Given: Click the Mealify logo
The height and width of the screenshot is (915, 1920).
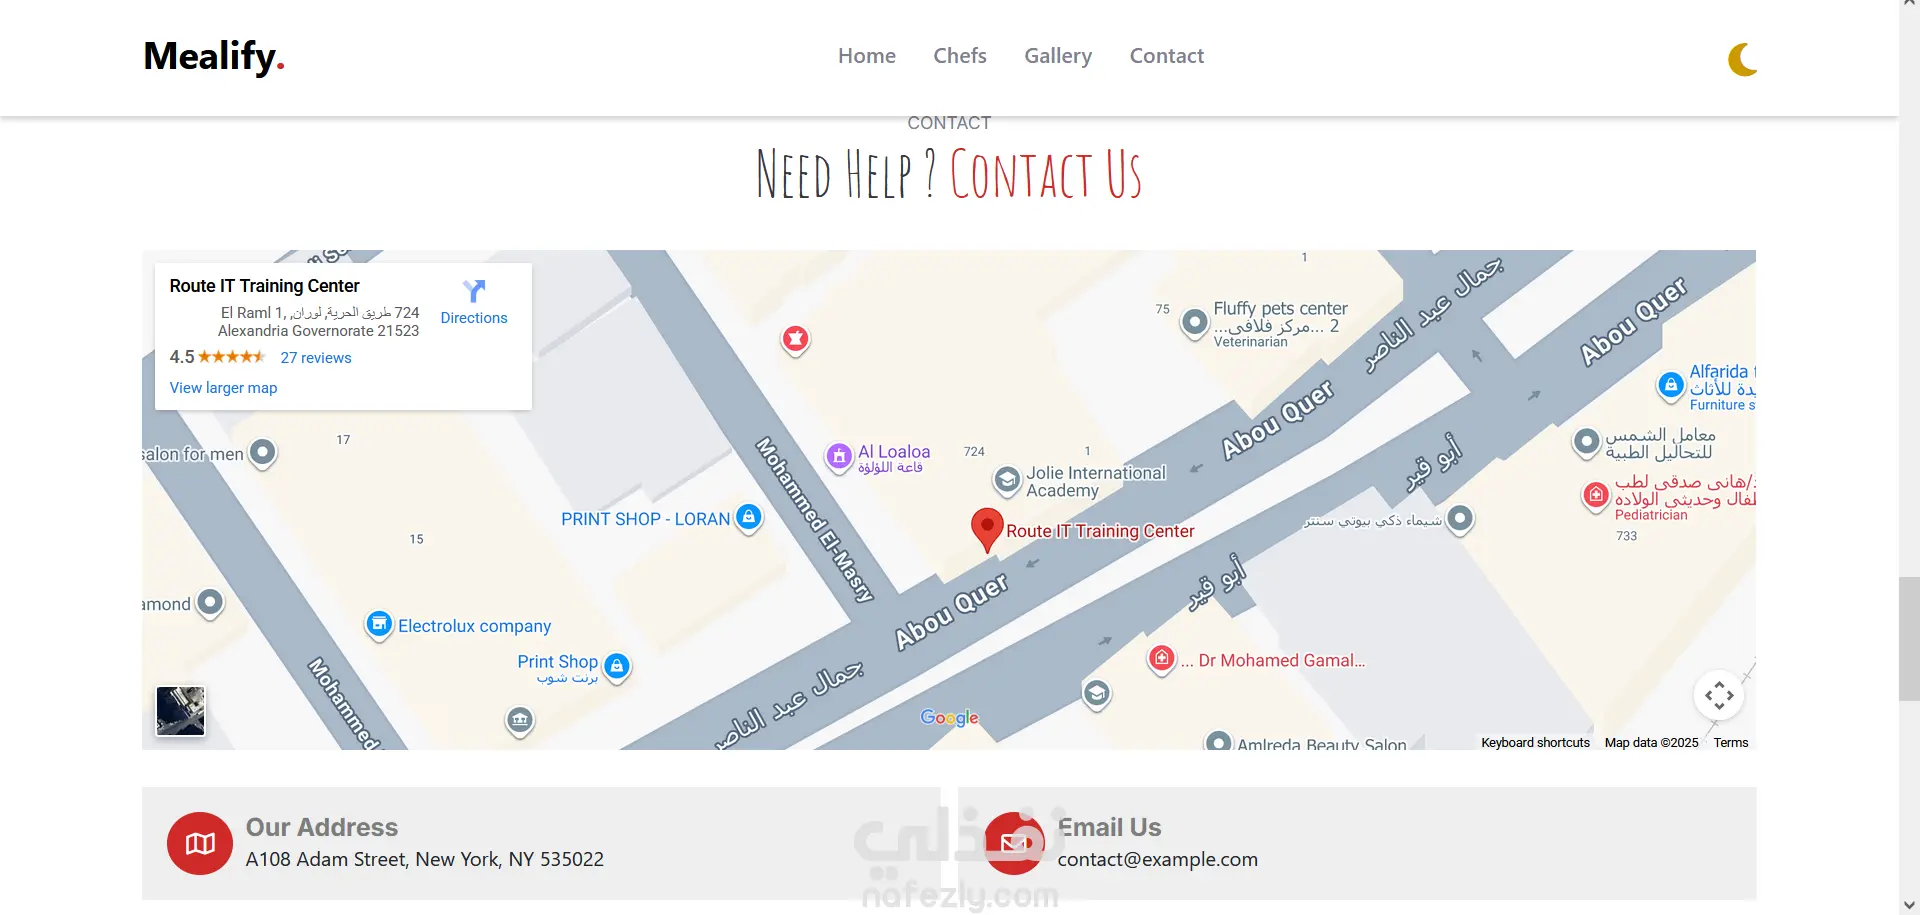Looking at the screenshot, I should [214, 56].
